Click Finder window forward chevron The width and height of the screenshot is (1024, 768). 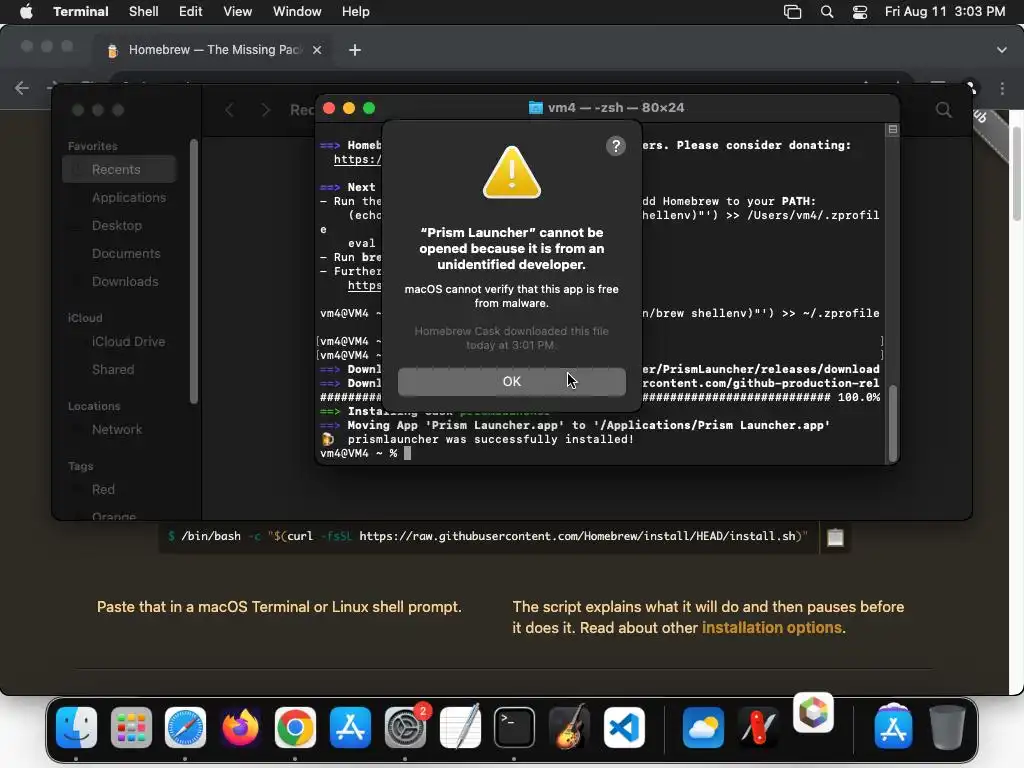pos(265,110)
